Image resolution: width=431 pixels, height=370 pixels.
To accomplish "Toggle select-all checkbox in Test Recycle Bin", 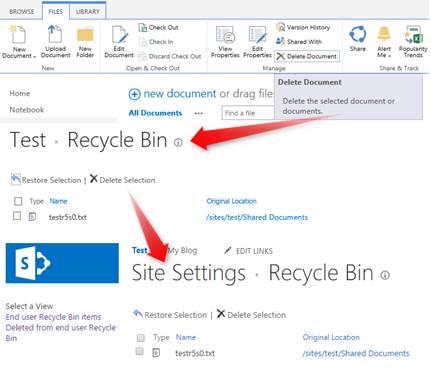I will click(x=18, y=201).
